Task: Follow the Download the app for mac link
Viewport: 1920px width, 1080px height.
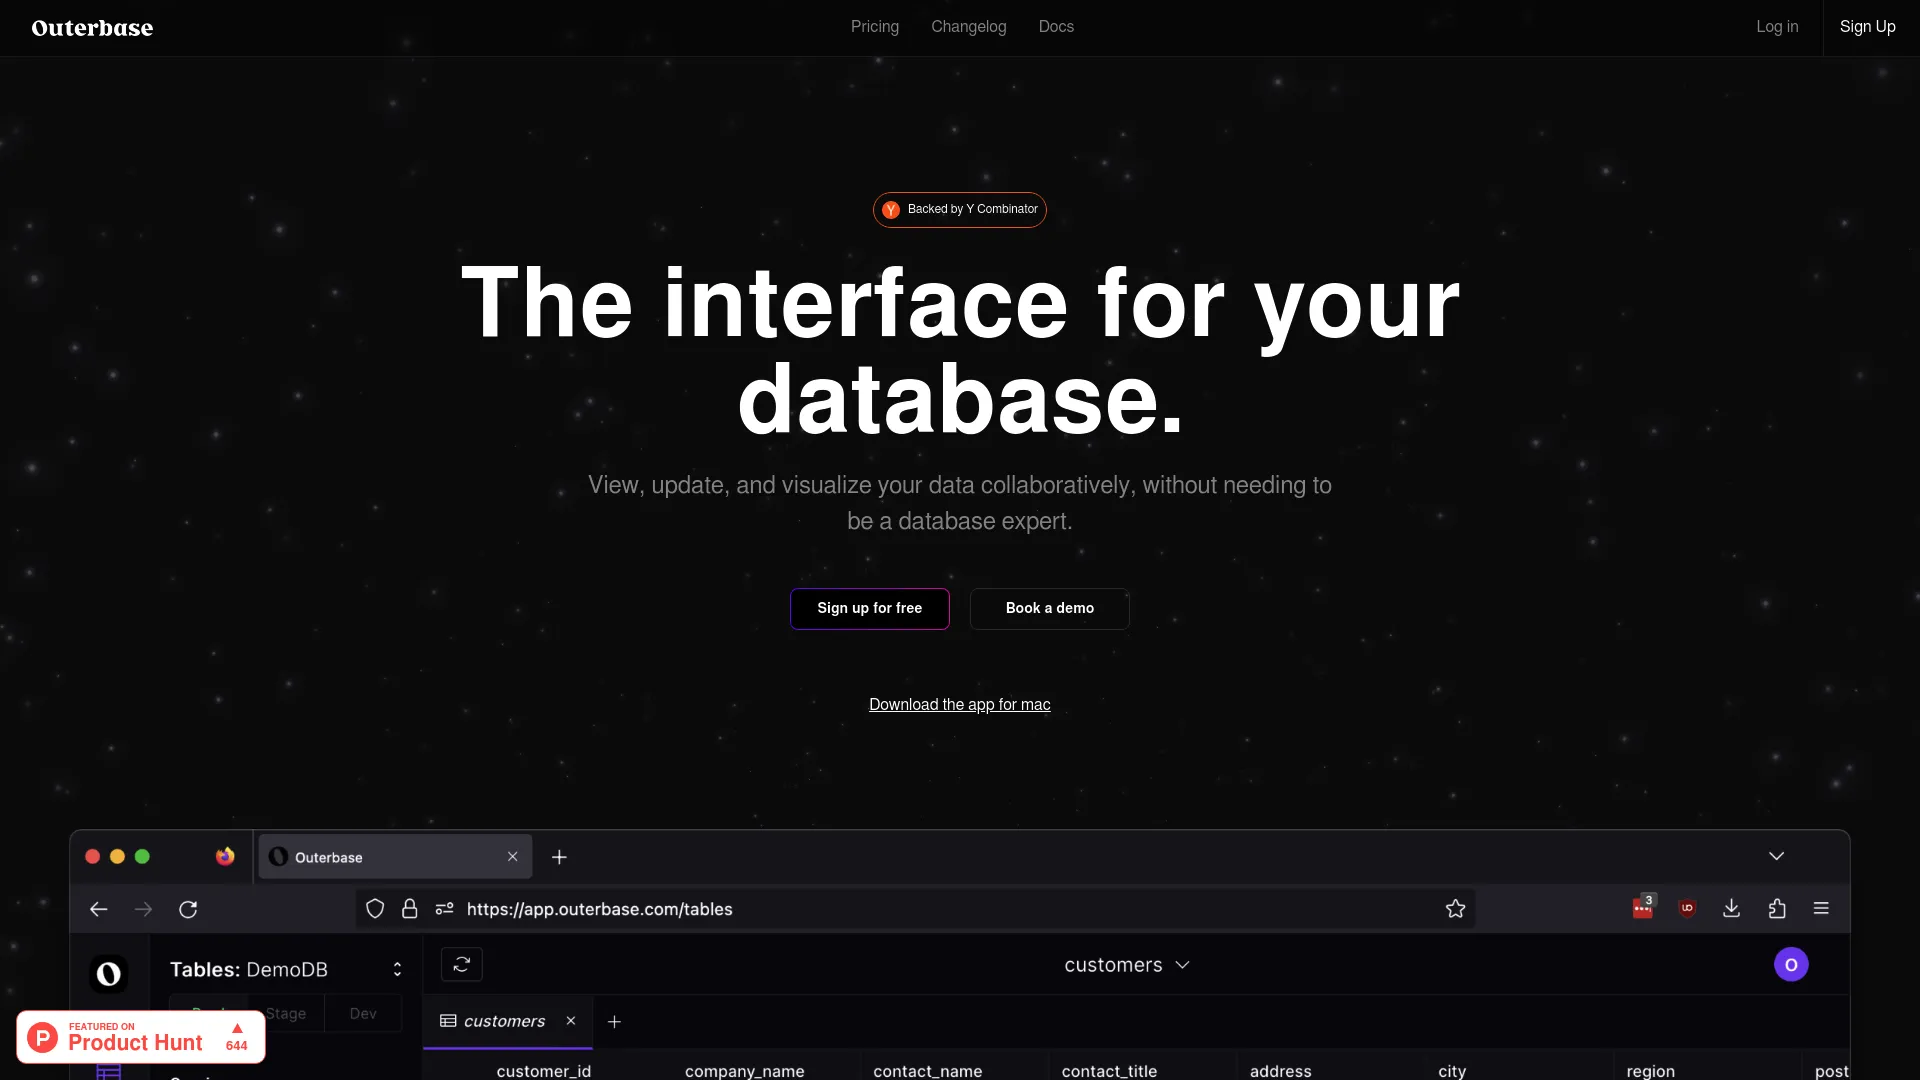Action: [960, 705]
